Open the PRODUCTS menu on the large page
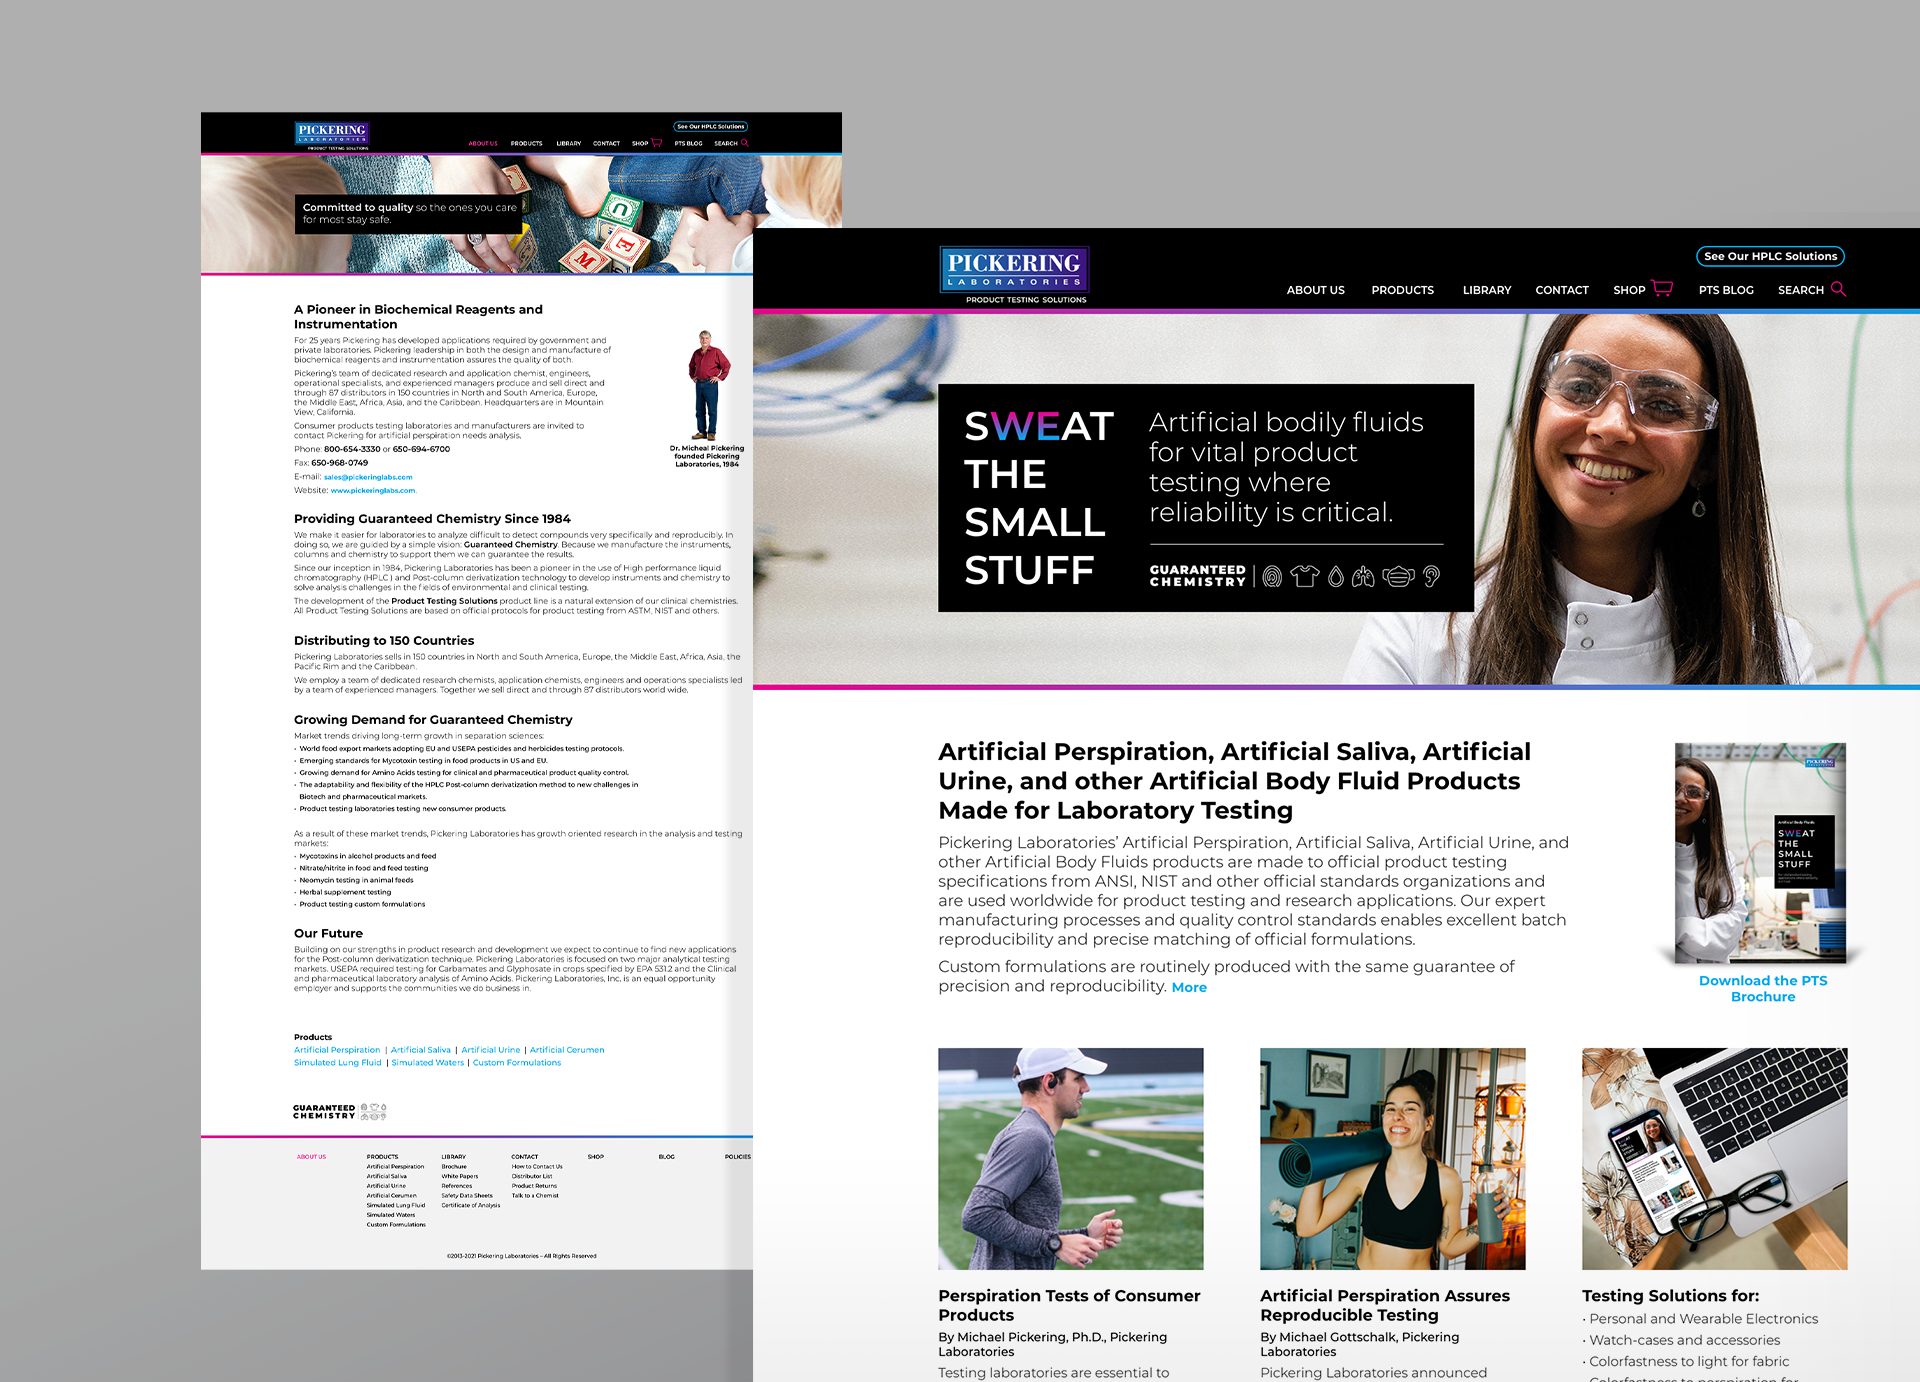 click(1402, 290)
